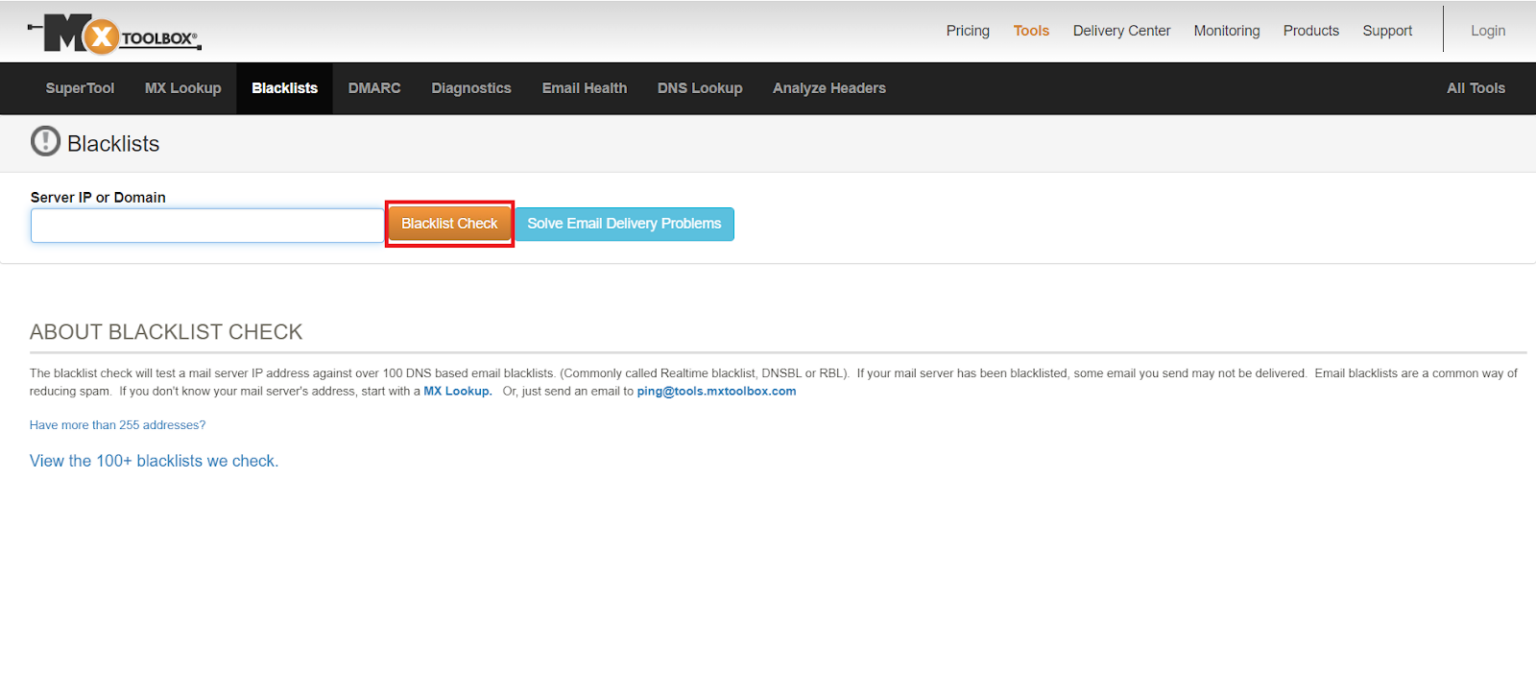Viewport: 1536px width, 694px height.
Task: Open the Email Health tab
Action: point(584,88)
